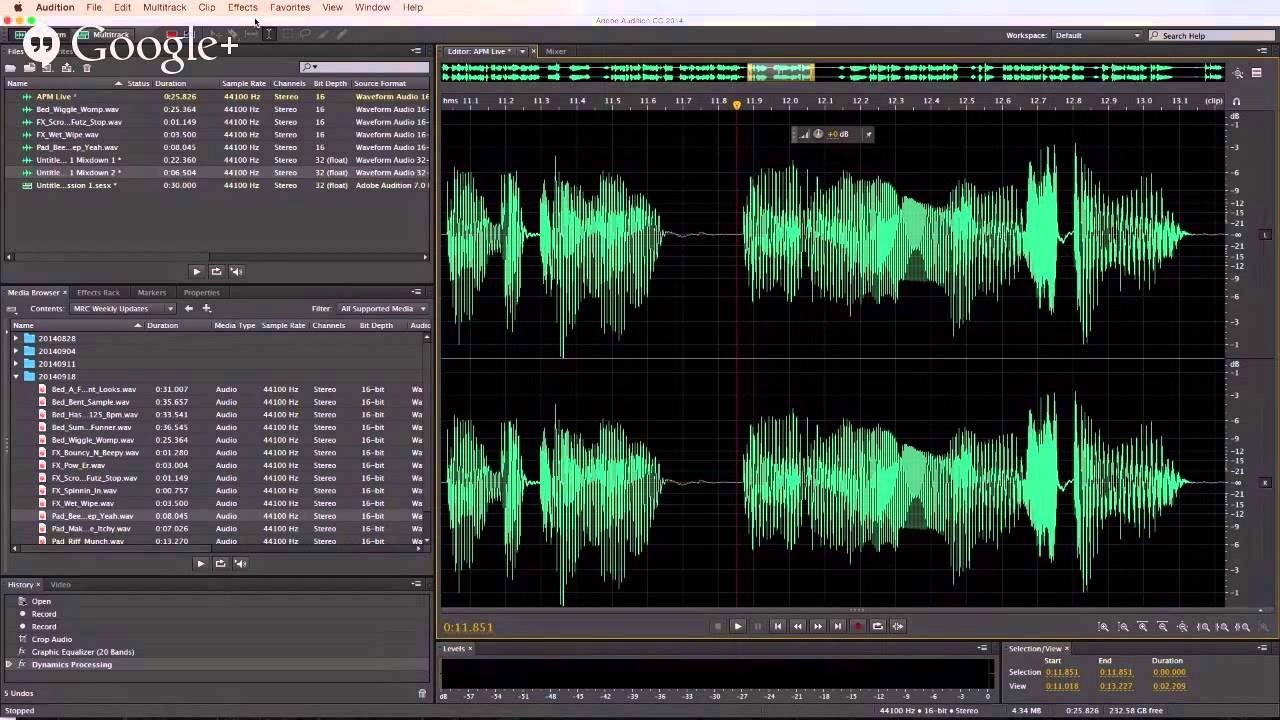
Task: Fast forward using transport control
Action: point(818,626)
